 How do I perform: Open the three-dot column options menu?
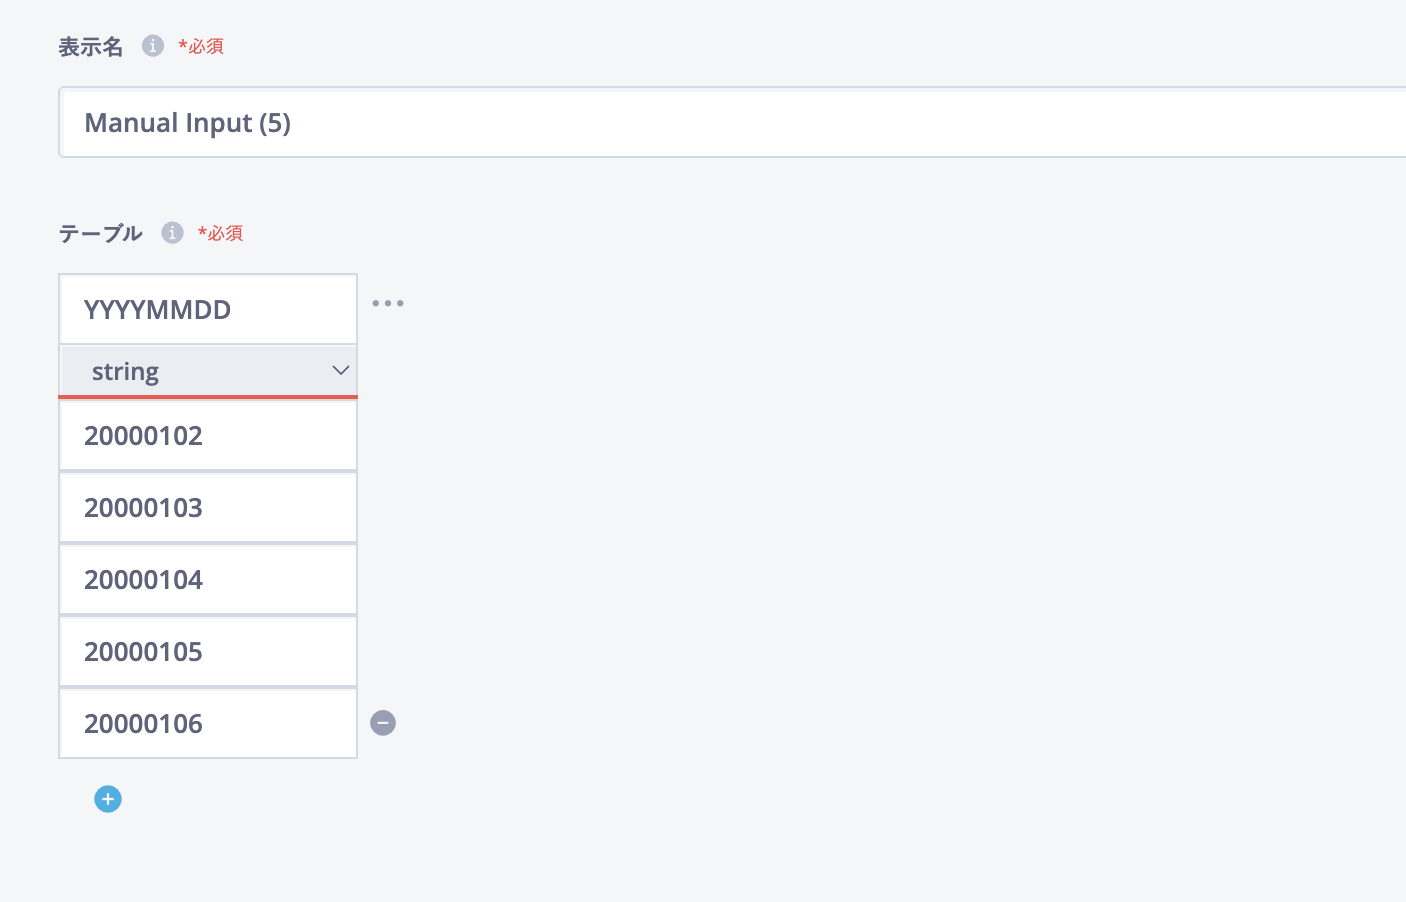[388, 303]
